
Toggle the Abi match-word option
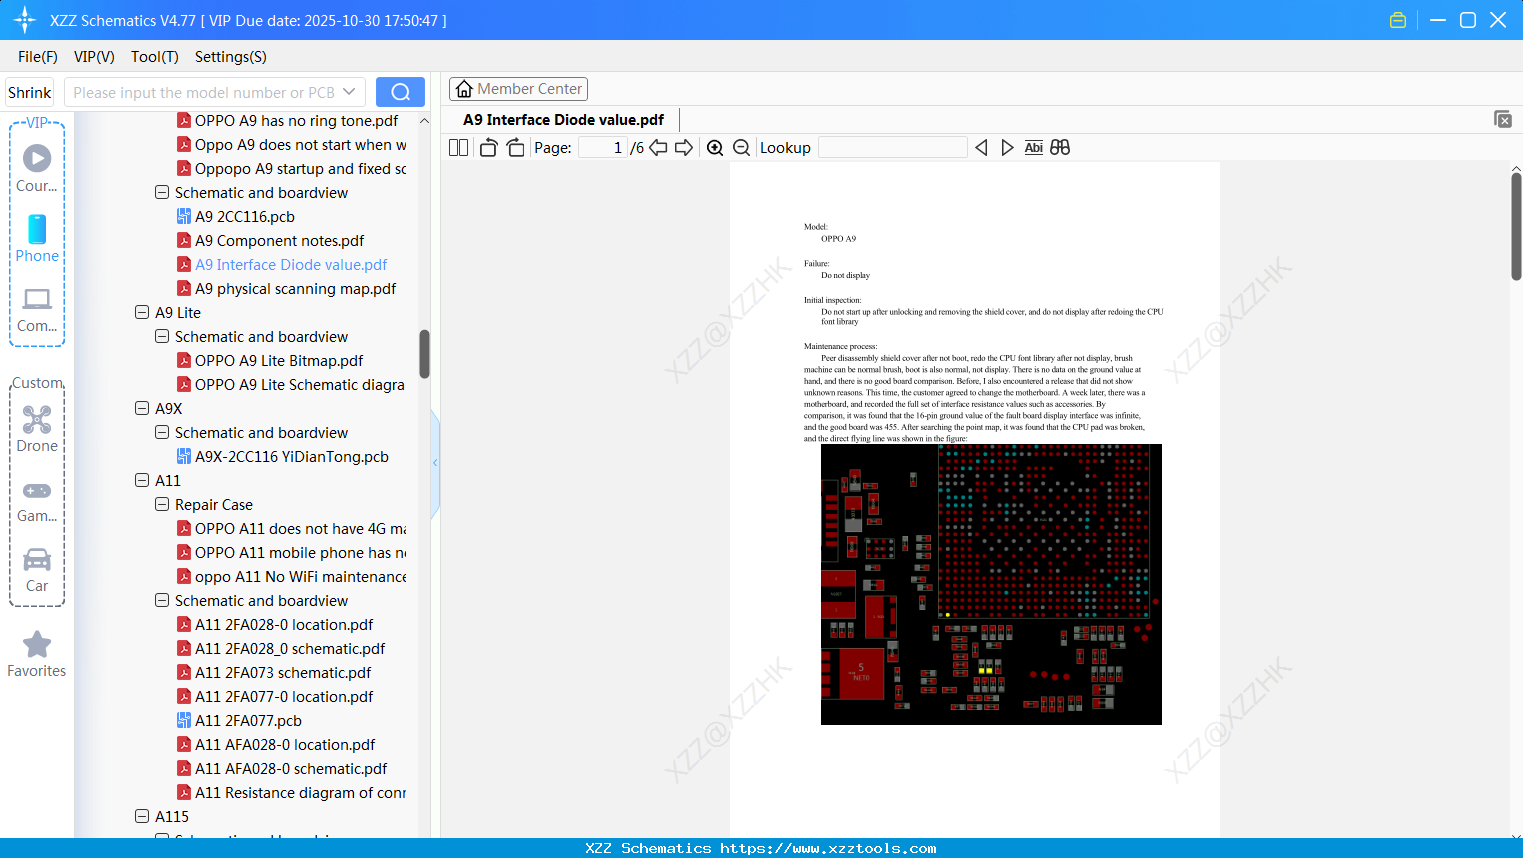[x=1034, y=148]
